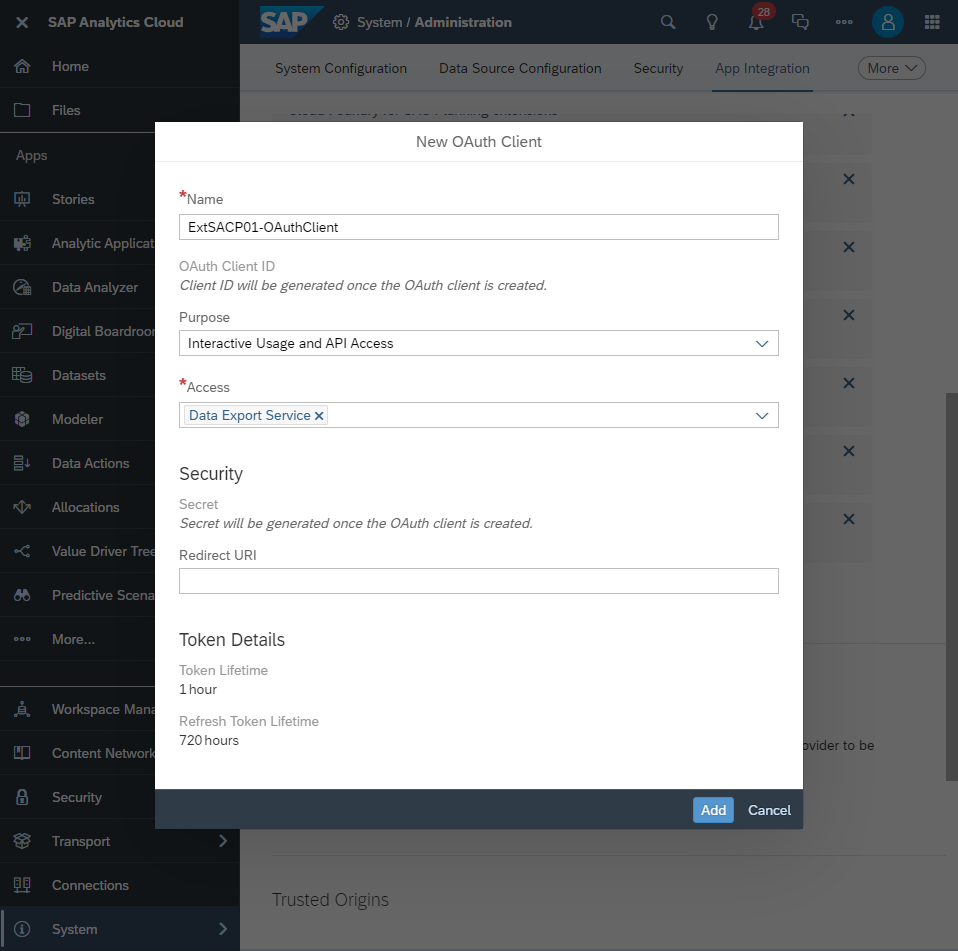The width and height of the screenshot is (958, 951).
Task: Click the search magnifier icon
Action: click(x=668, y=23)
